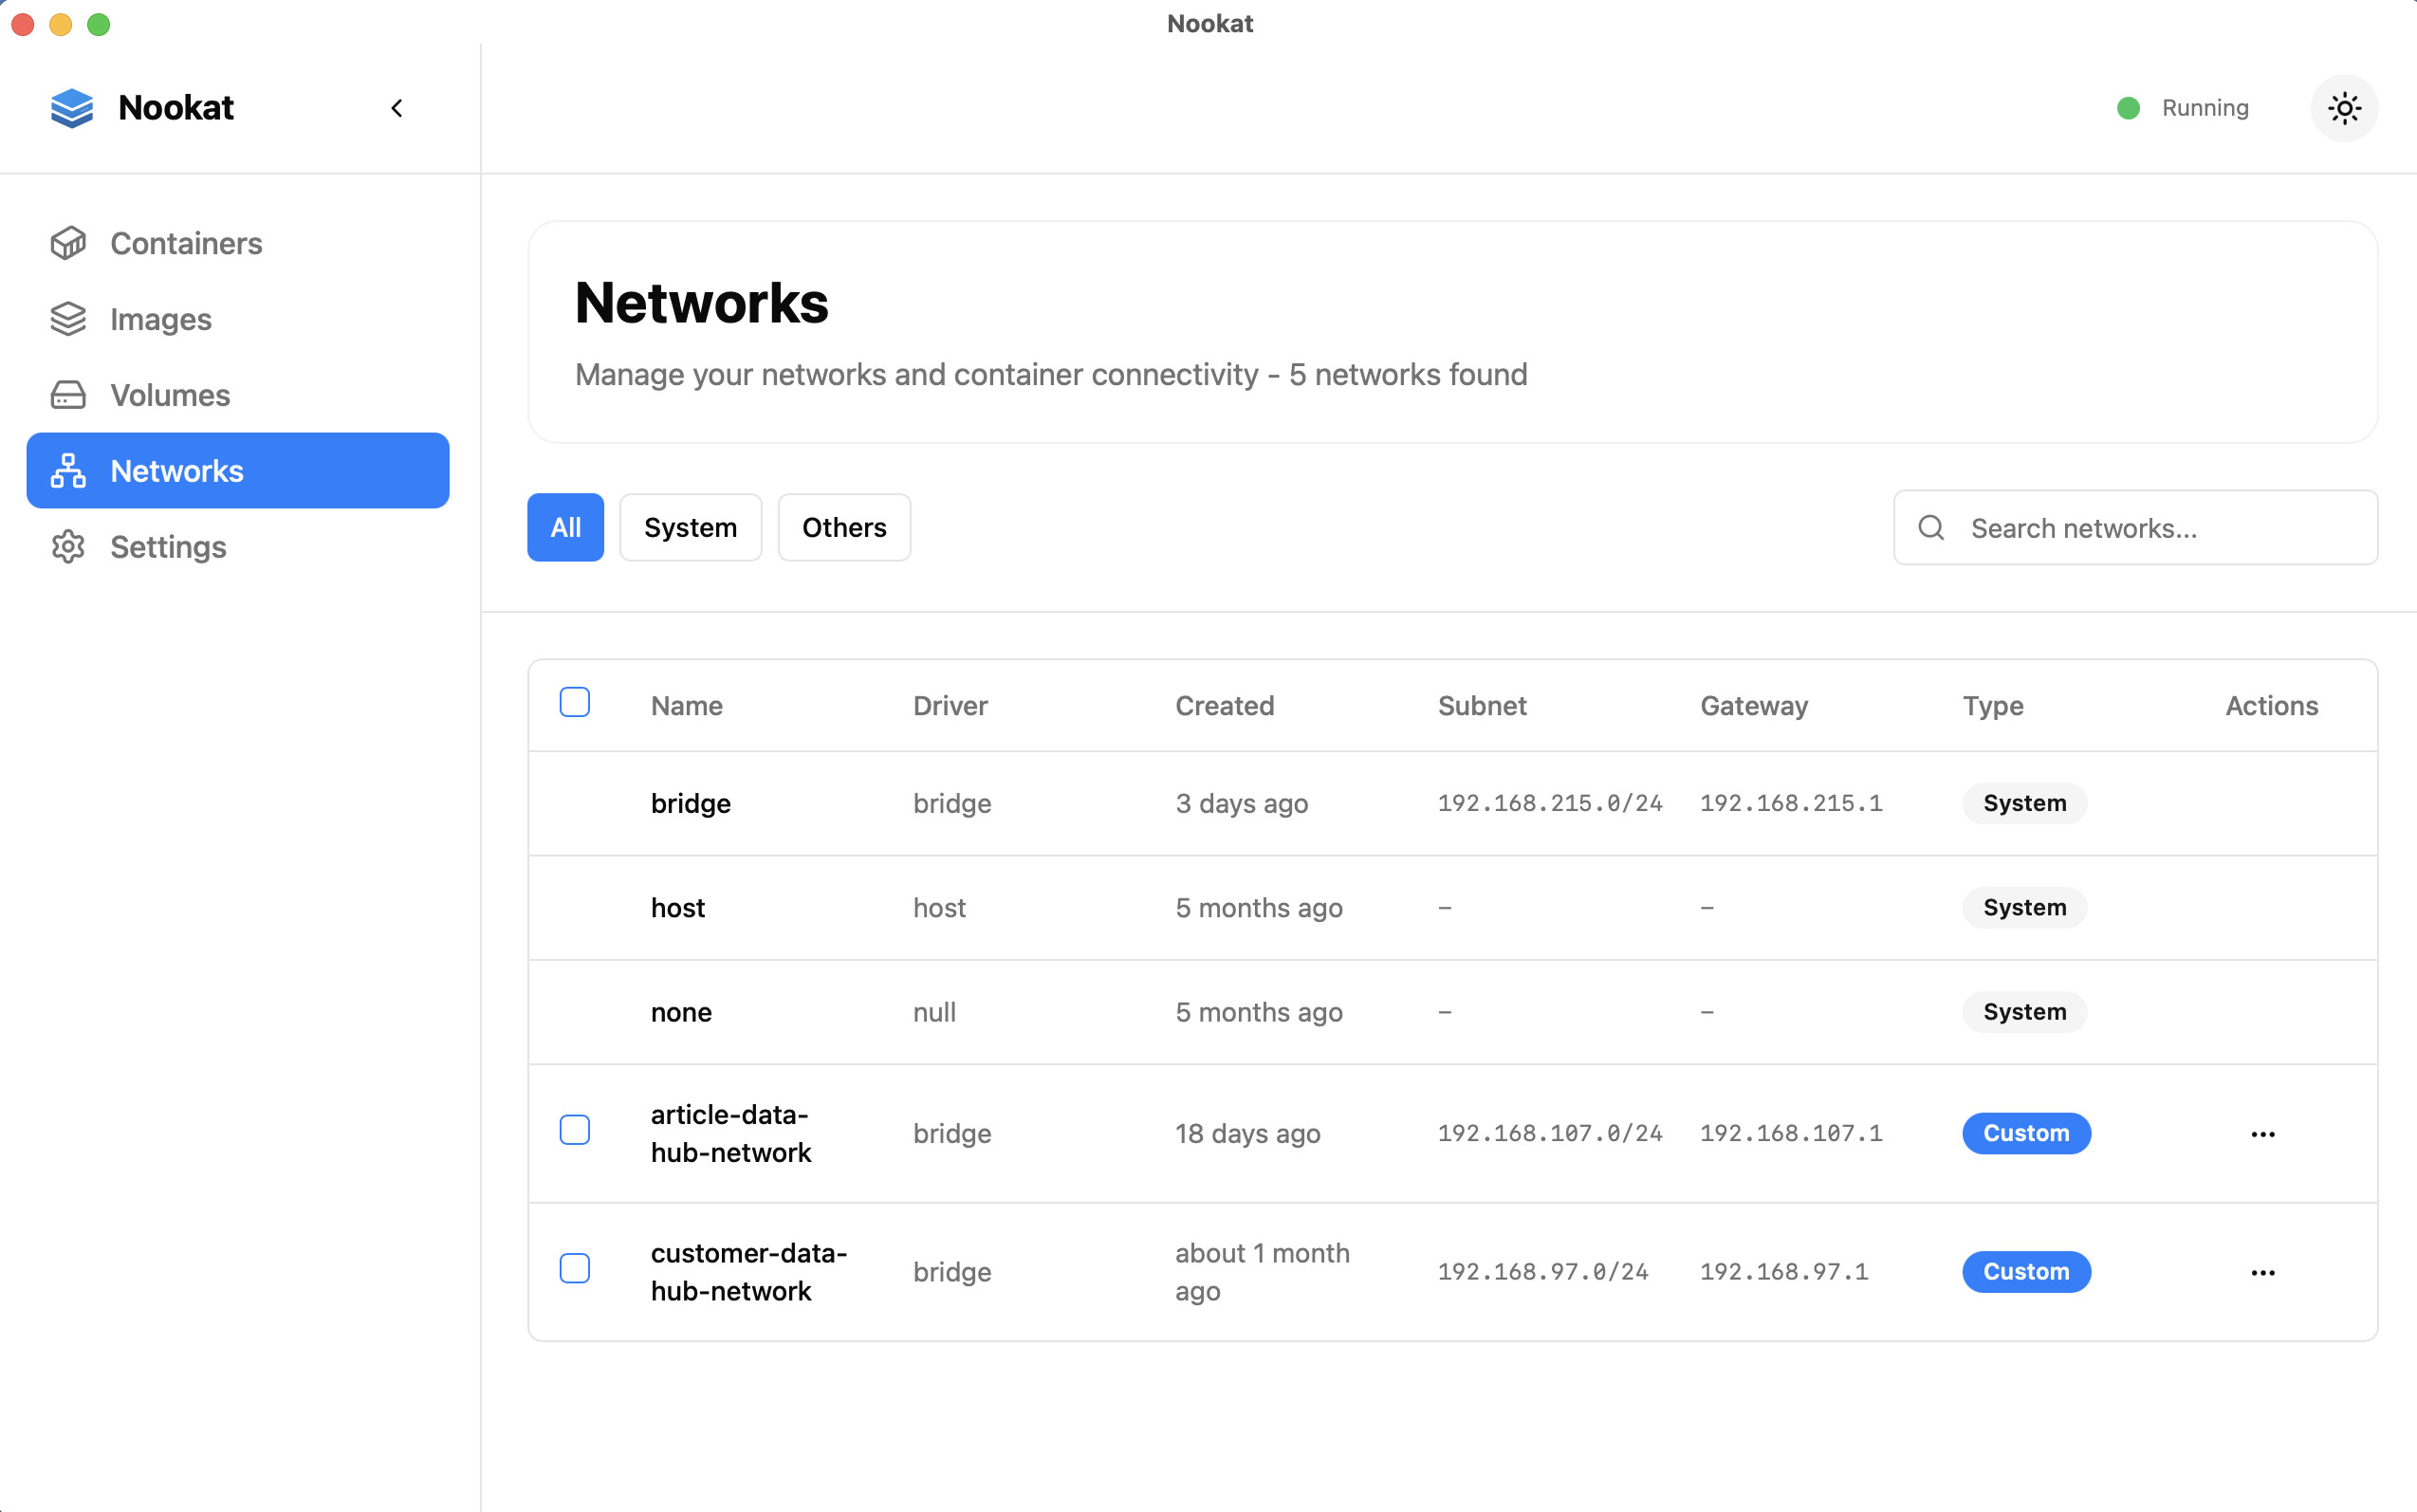
Task: Collapse the sidebar with the chevron arrow
Action: point(397,108)
